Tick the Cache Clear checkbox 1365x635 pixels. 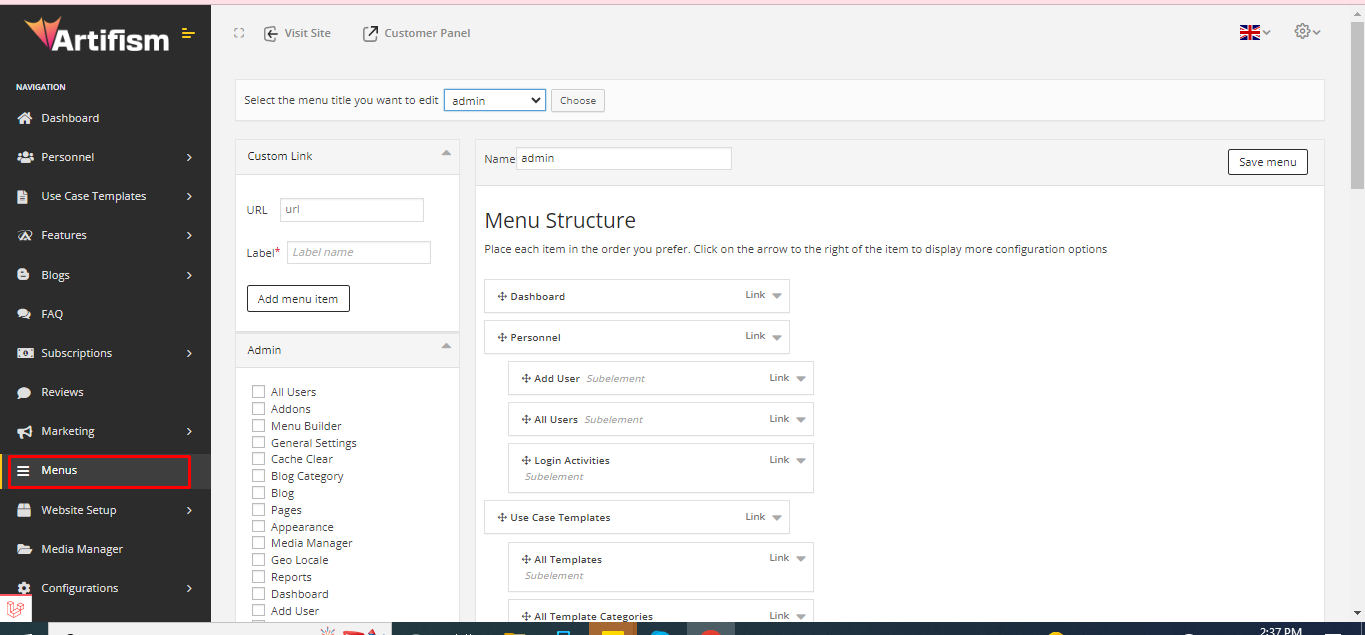(259, 459)
